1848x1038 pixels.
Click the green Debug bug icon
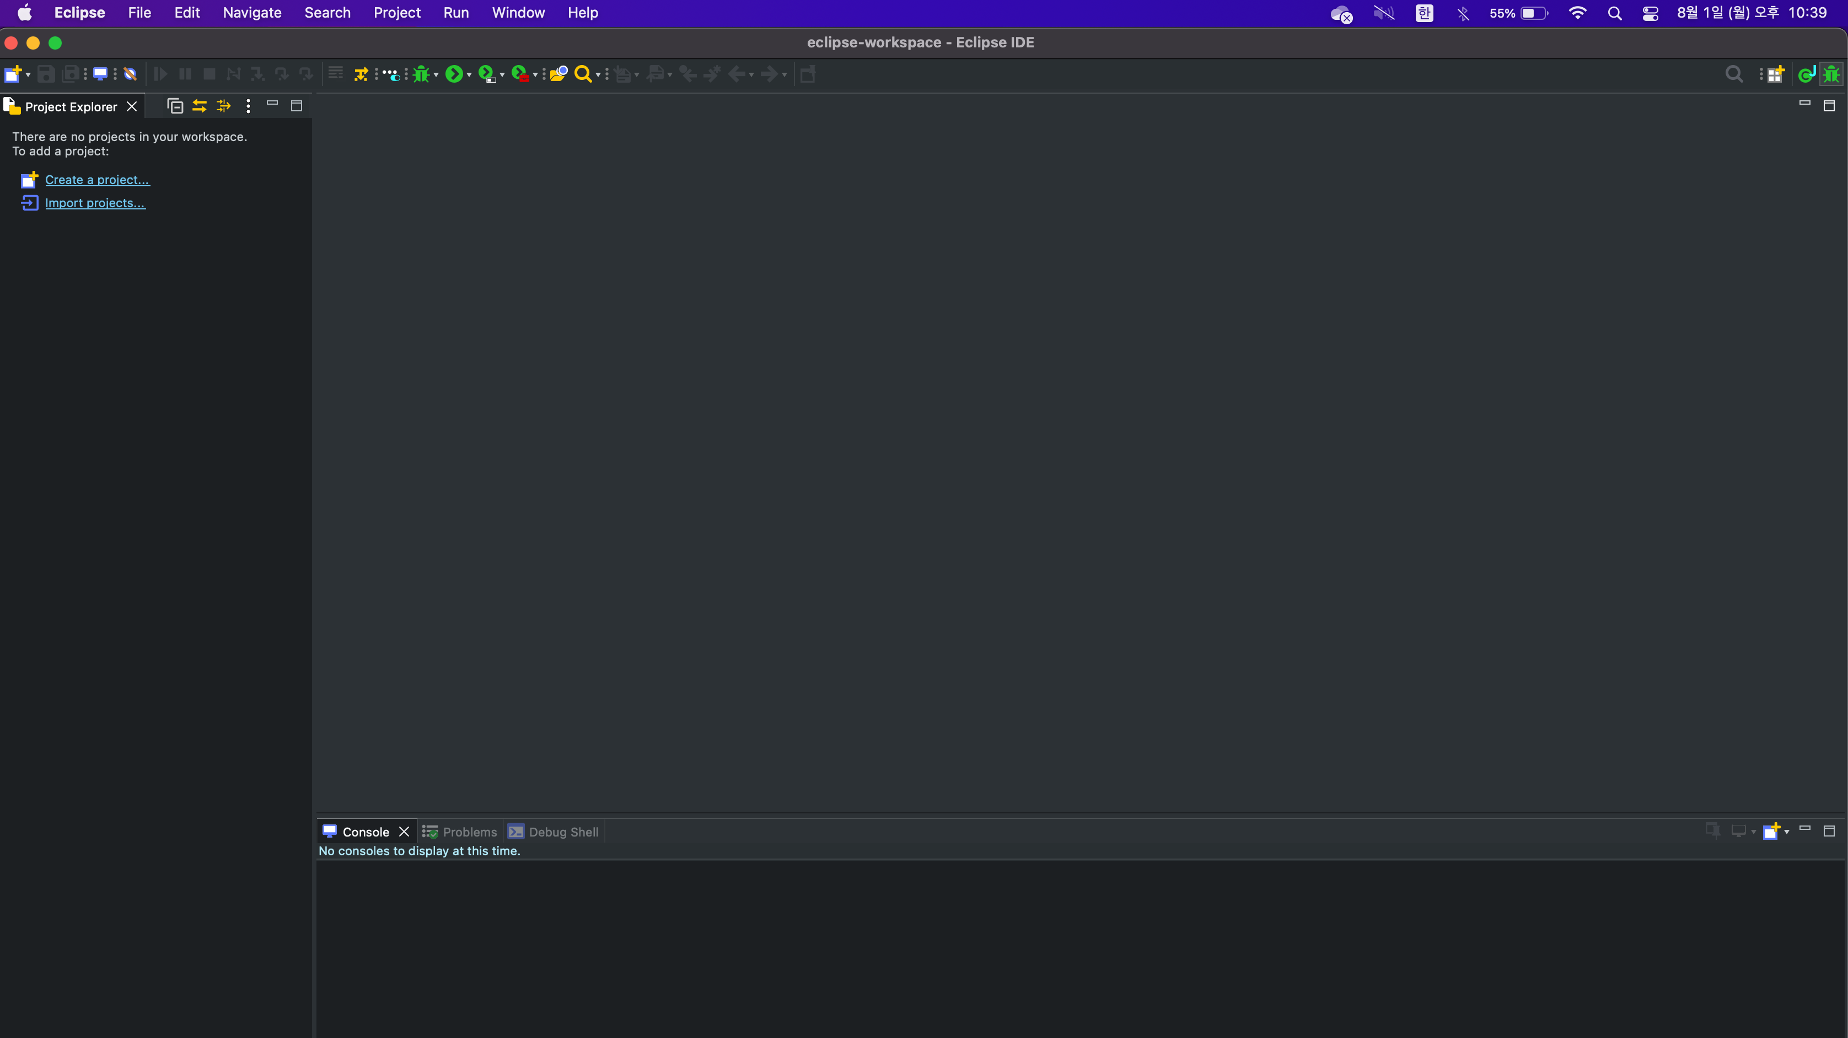coord(422,74)
